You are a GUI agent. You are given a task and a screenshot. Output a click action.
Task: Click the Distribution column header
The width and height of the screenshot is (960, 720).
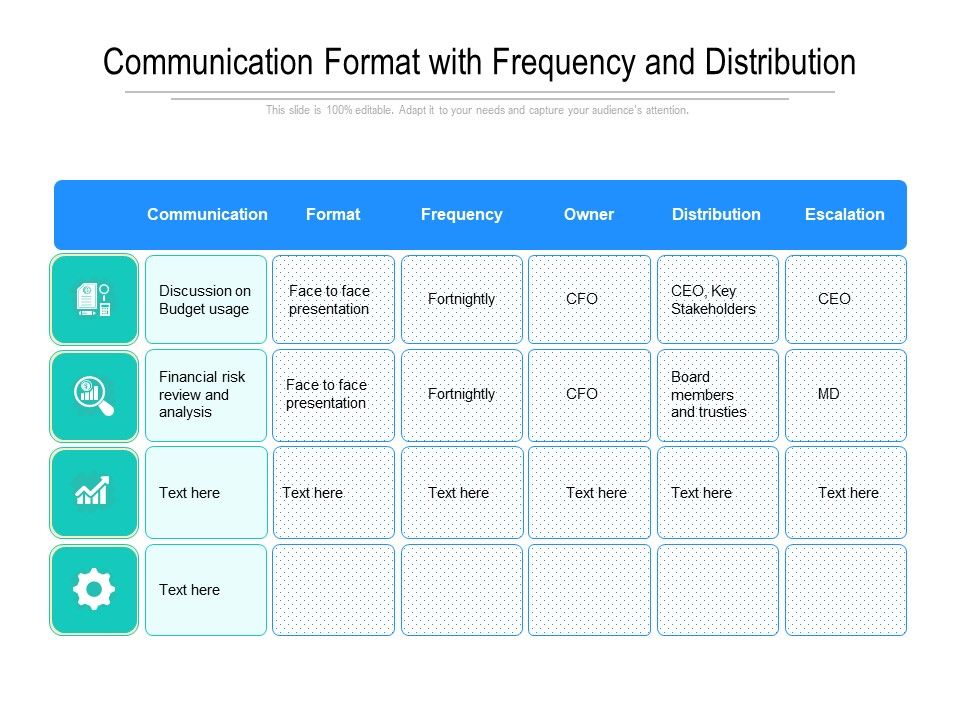coord(716,214)
